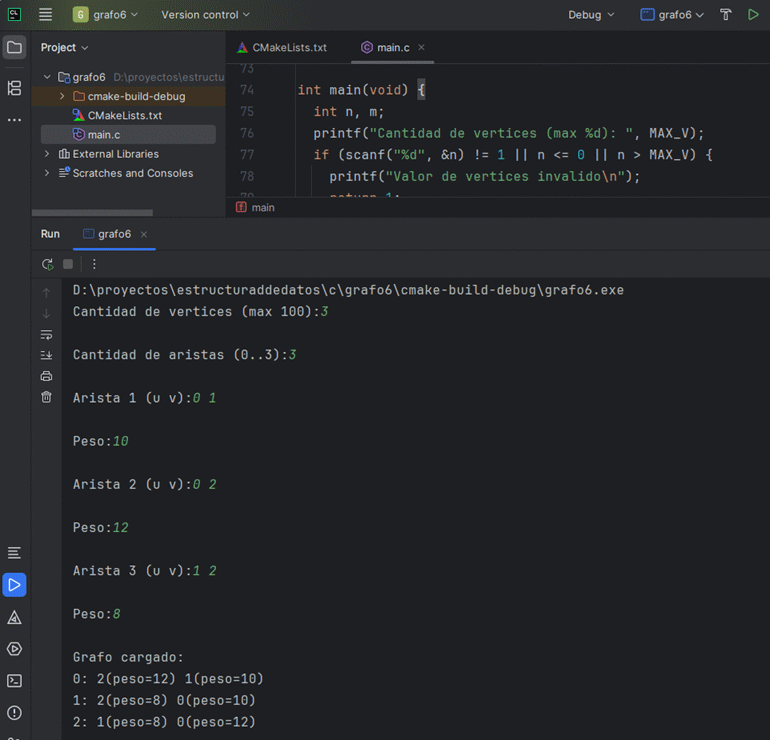Toggle the Project tool window
Viewport: 770px width, 740px height.
click(x=14, y=47)
